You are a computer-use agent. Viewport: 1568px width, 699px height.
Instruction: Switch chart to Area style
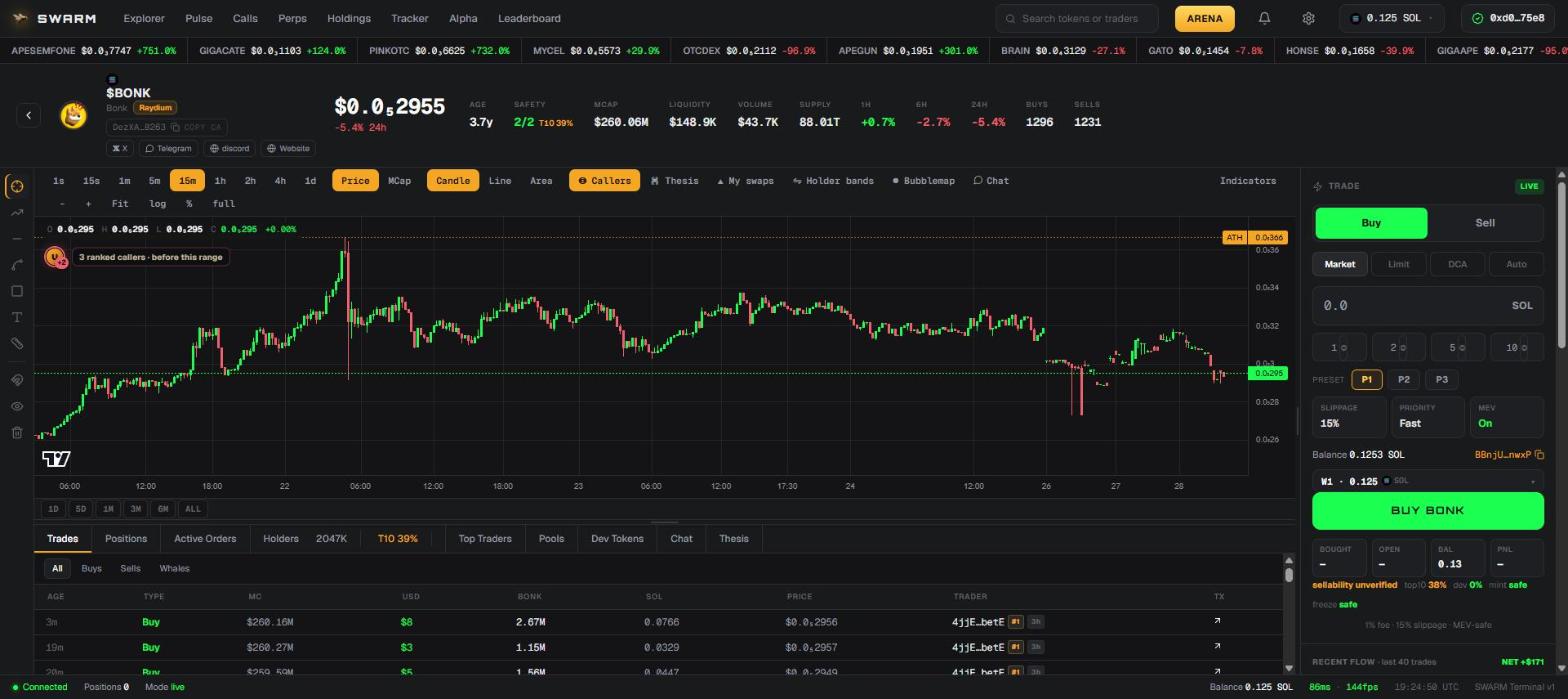coord(541,181)
